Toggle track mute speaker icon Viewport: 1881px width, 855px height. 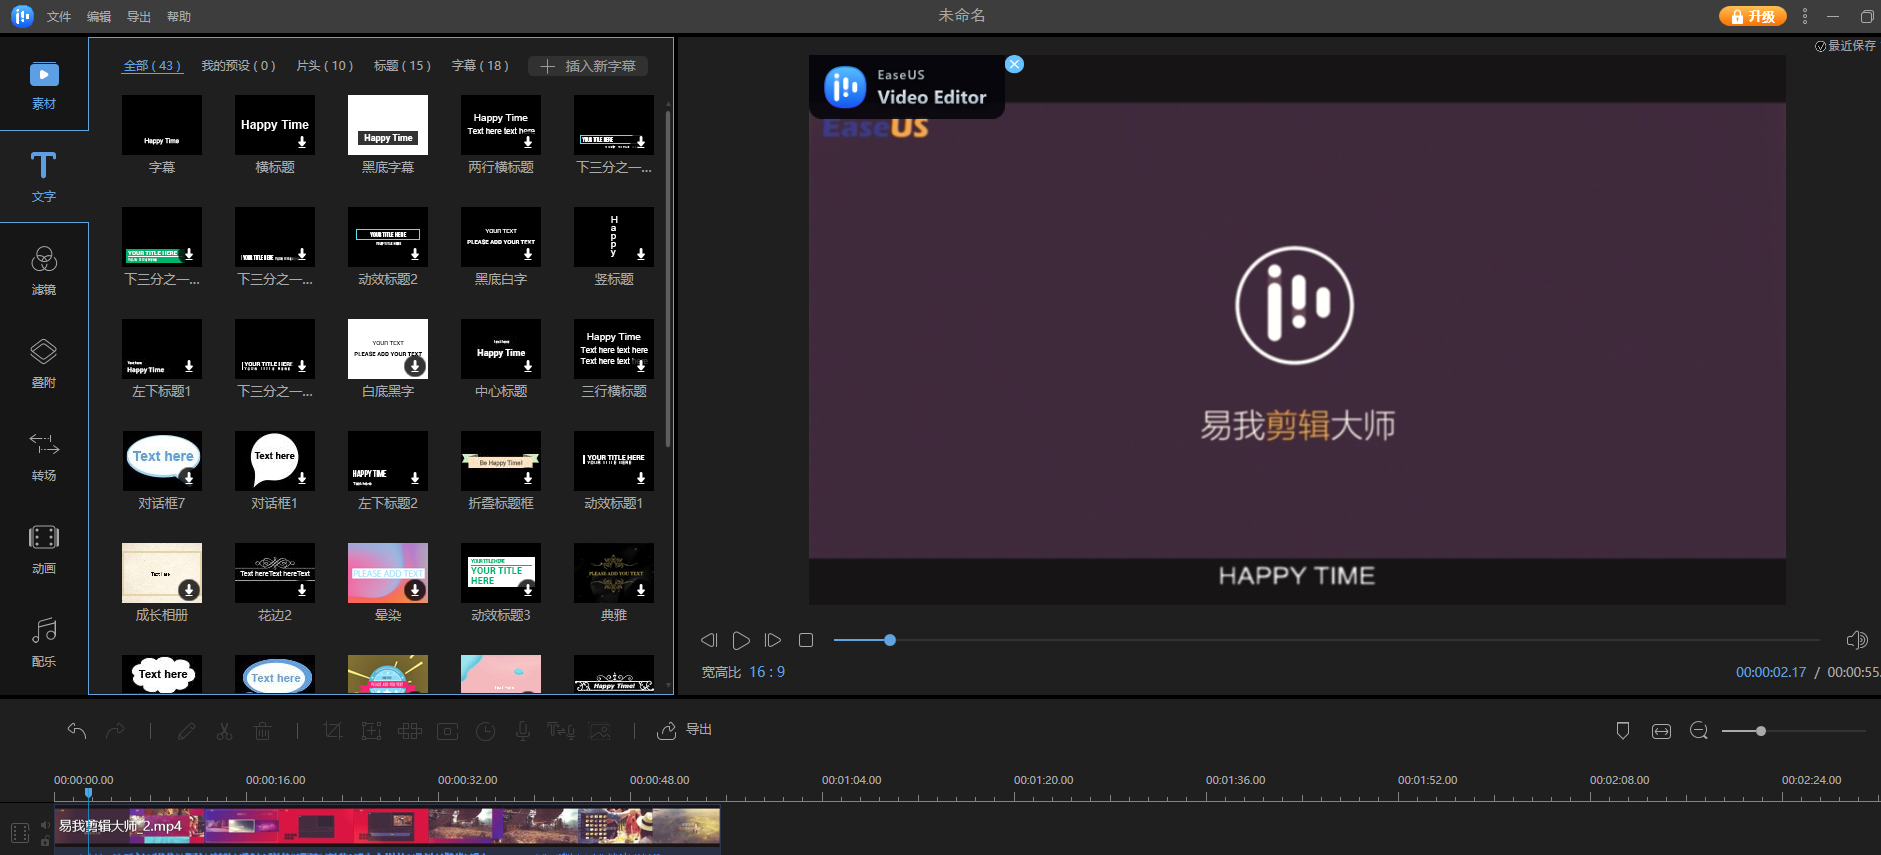(x=45, y=825)
